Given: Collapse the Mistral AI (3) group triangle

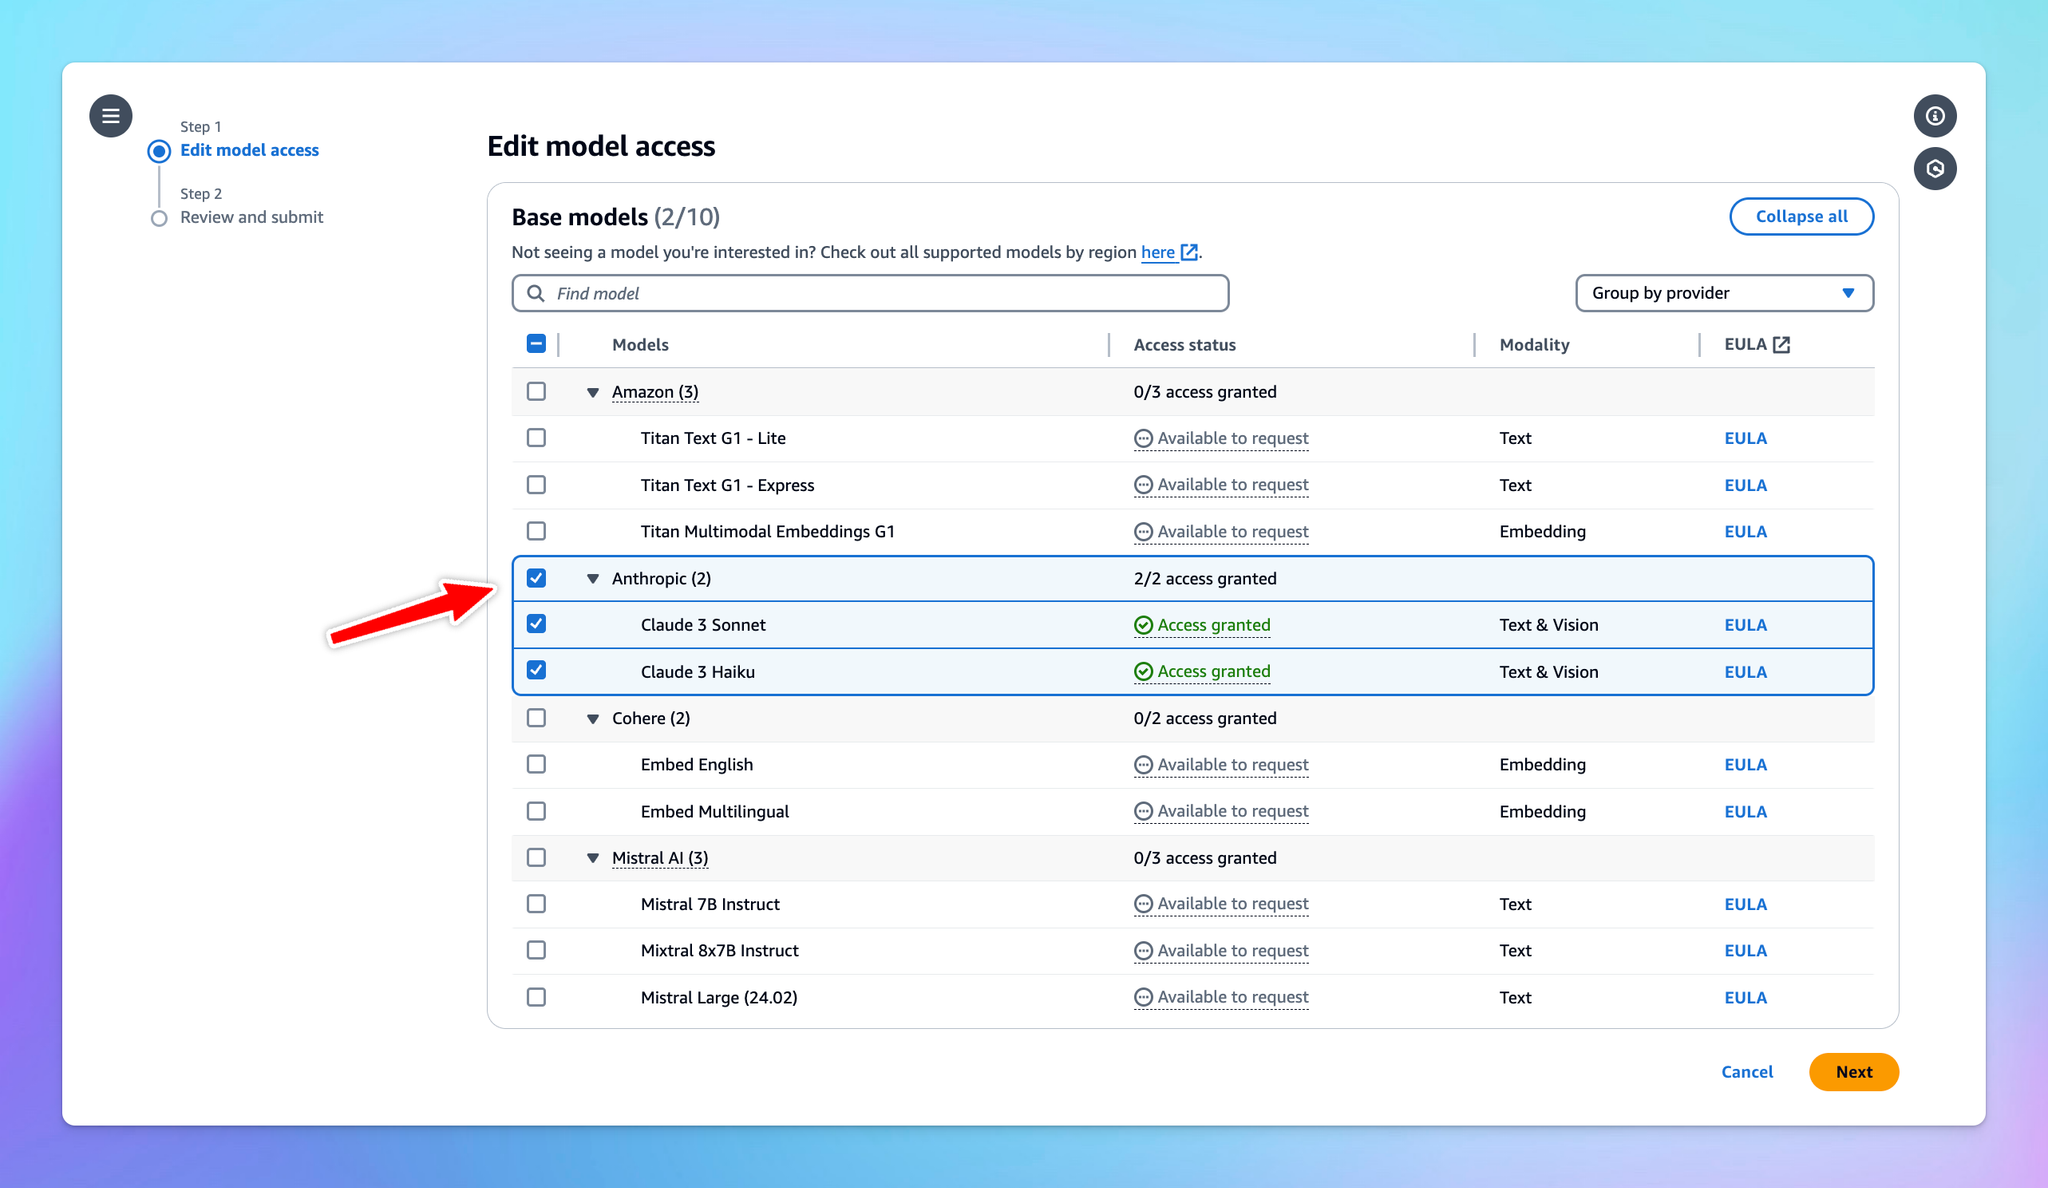Looking at the screenshot, I should coord(593,858).
